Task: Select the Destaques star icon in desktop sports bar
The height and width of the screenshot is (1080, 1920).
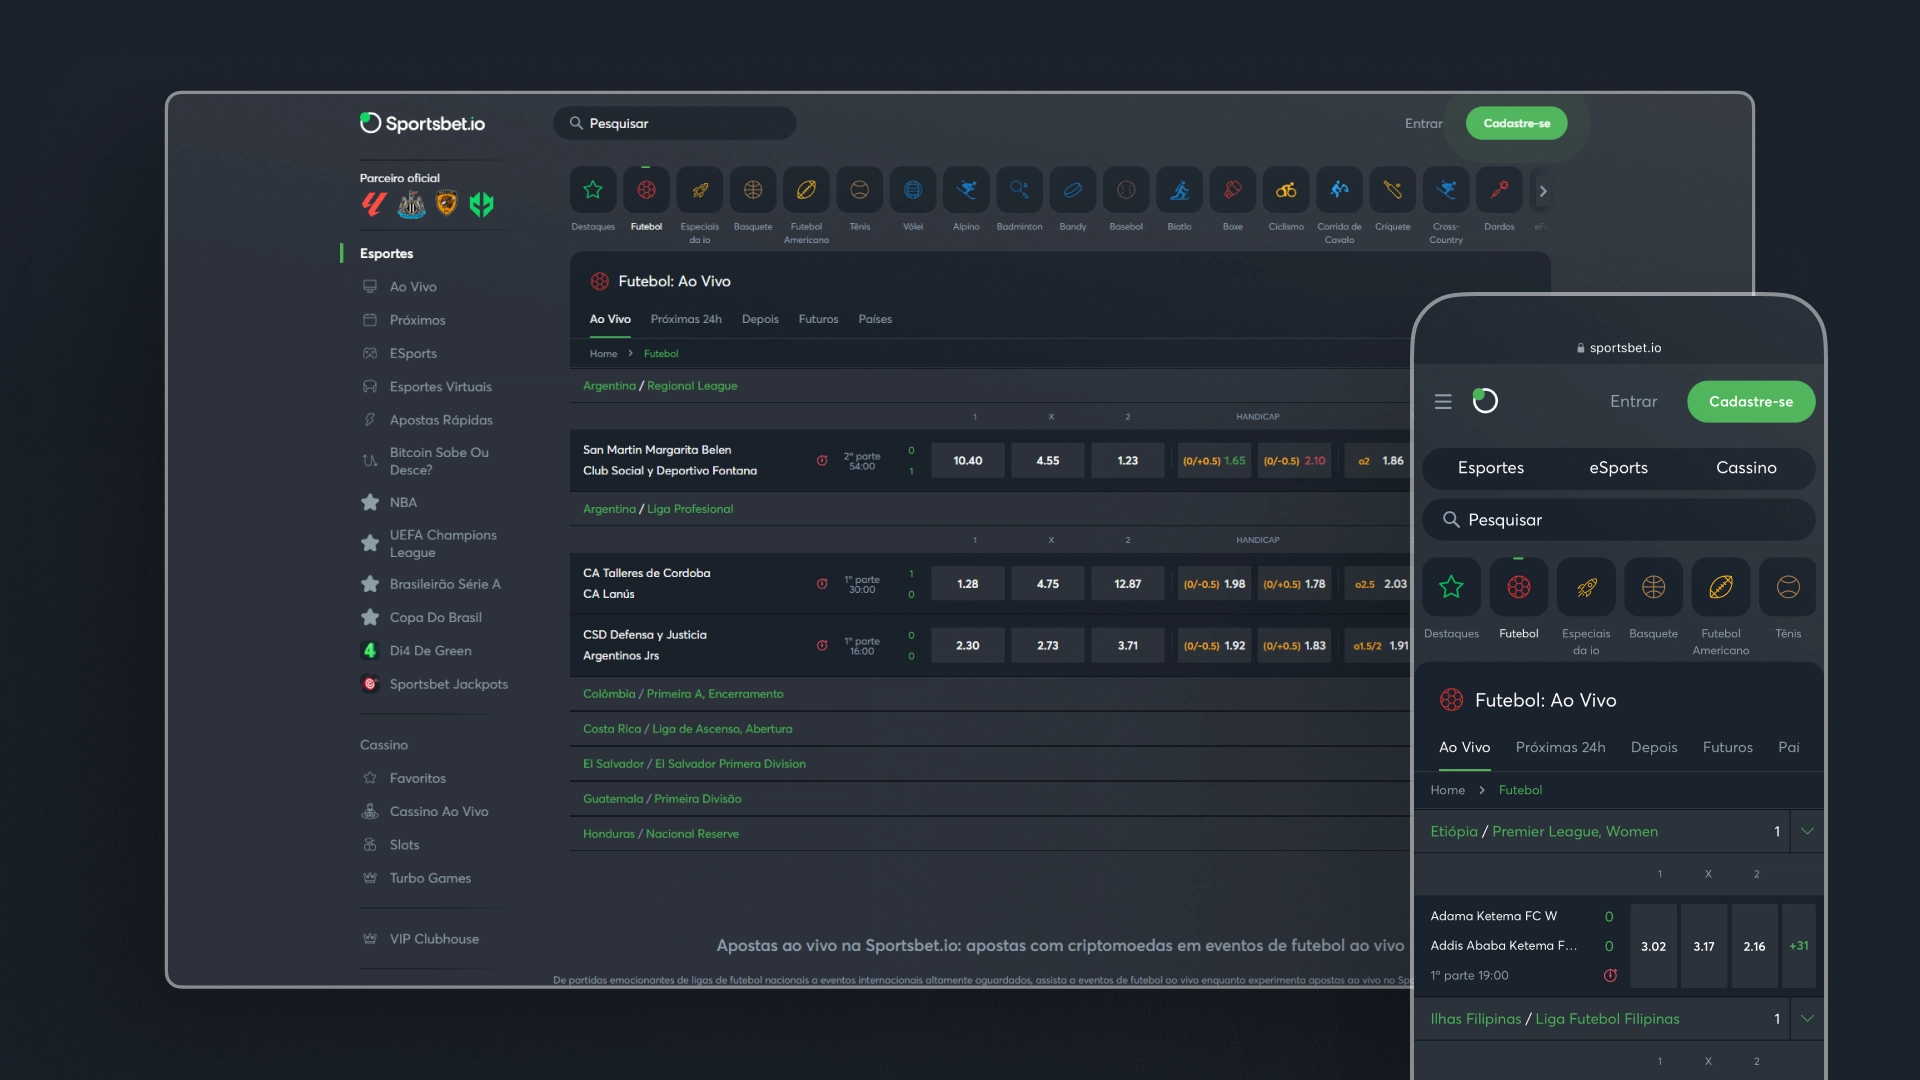Action: (593, 190)
